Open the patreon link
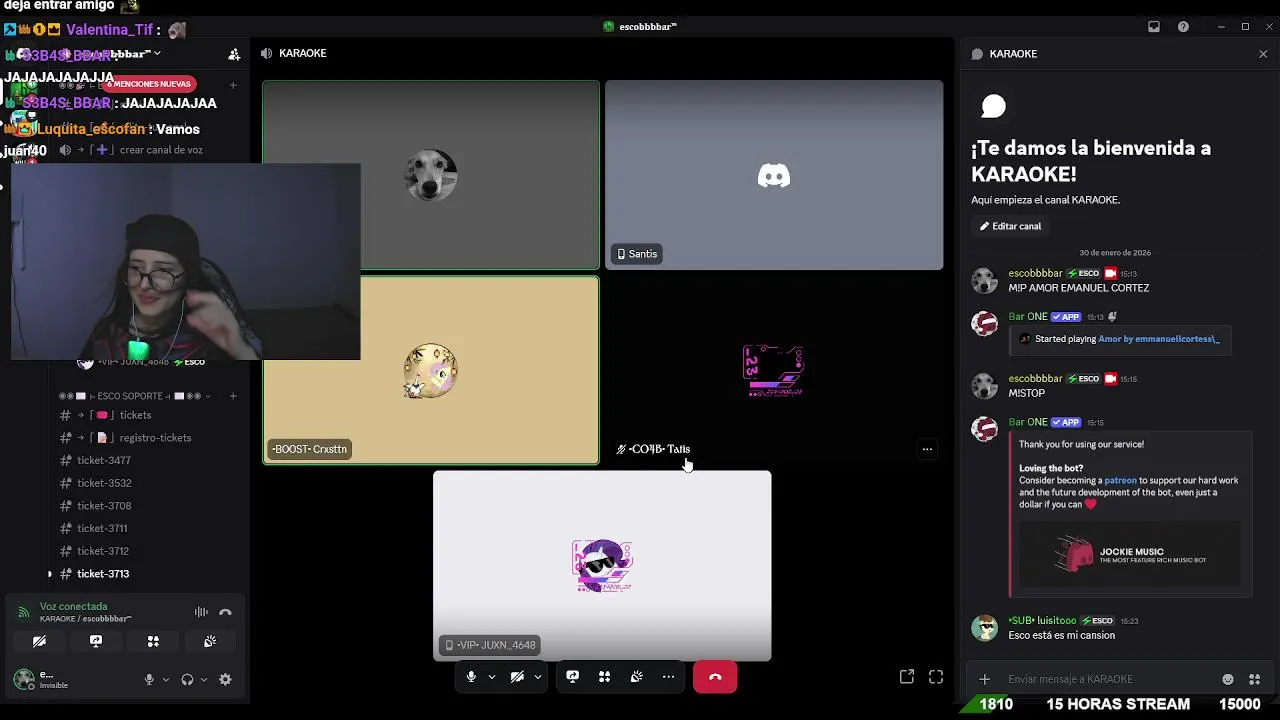Viewport: 1280px width, 720px height. [1120, 480]
